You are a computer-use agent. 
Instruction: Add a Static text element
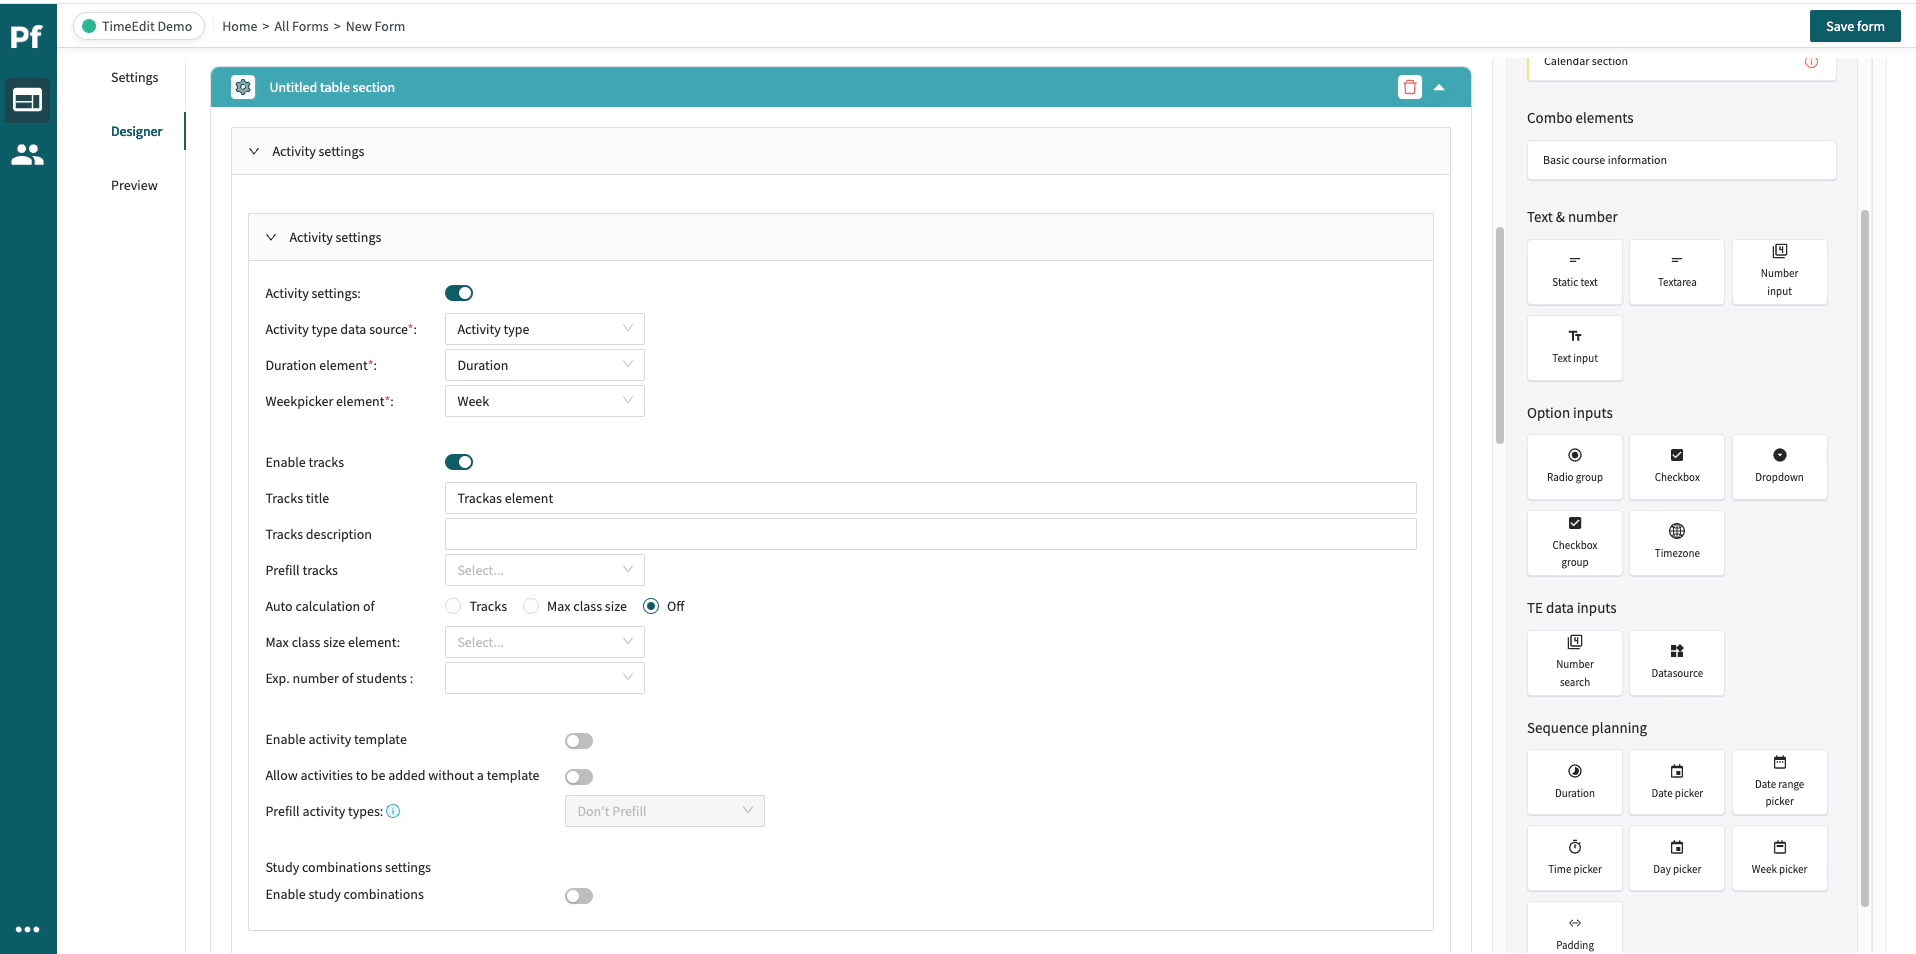pyautogui.click(x=1575, y=272)
